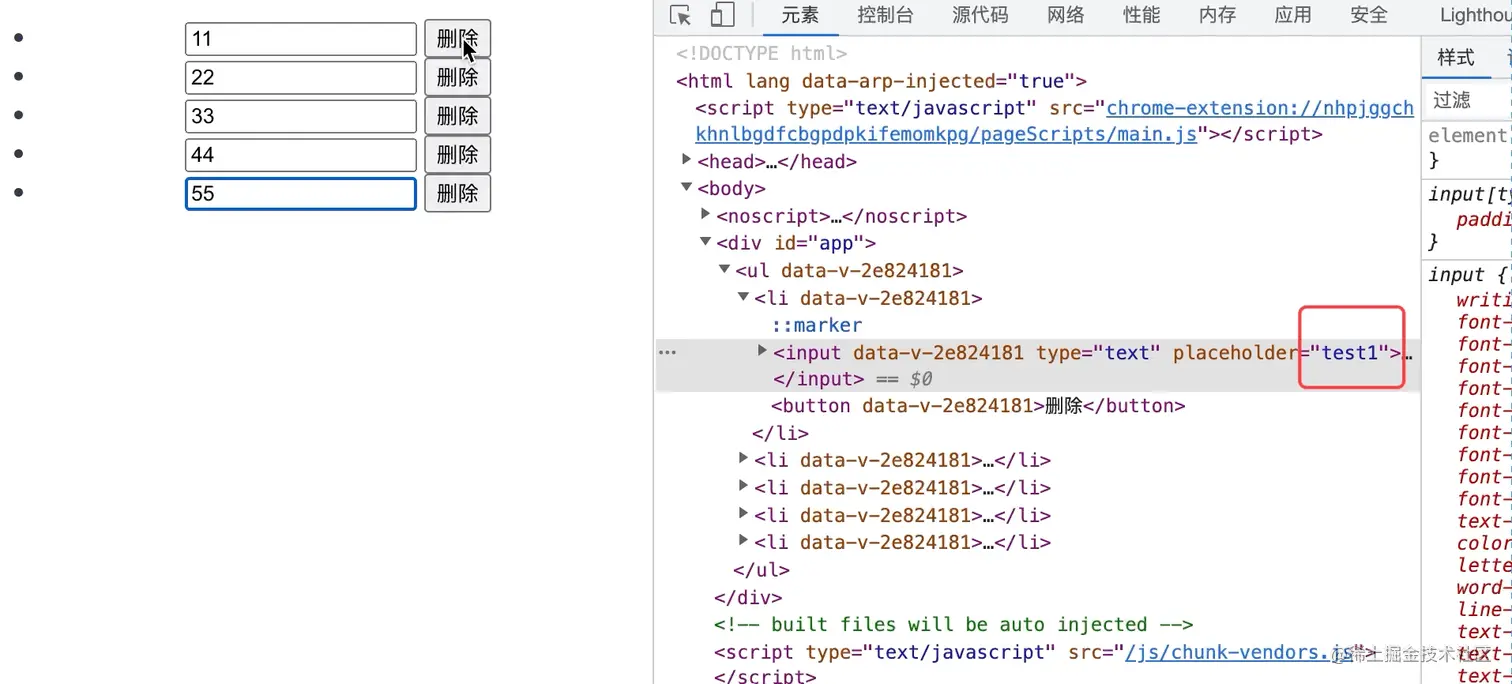Open the three-dot menu beside the highlighted input node

[x=667, y=351]
